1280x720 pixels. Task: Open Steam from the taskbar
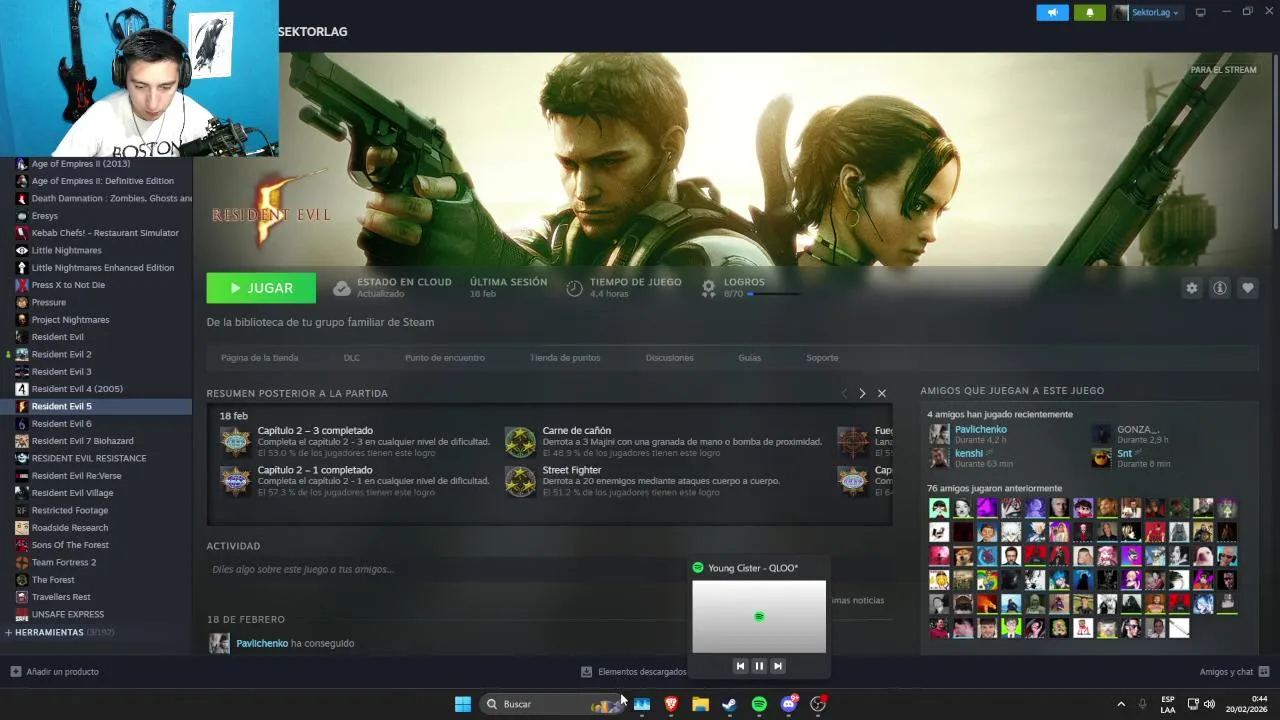pyautogui.click(x=730, y=704)
